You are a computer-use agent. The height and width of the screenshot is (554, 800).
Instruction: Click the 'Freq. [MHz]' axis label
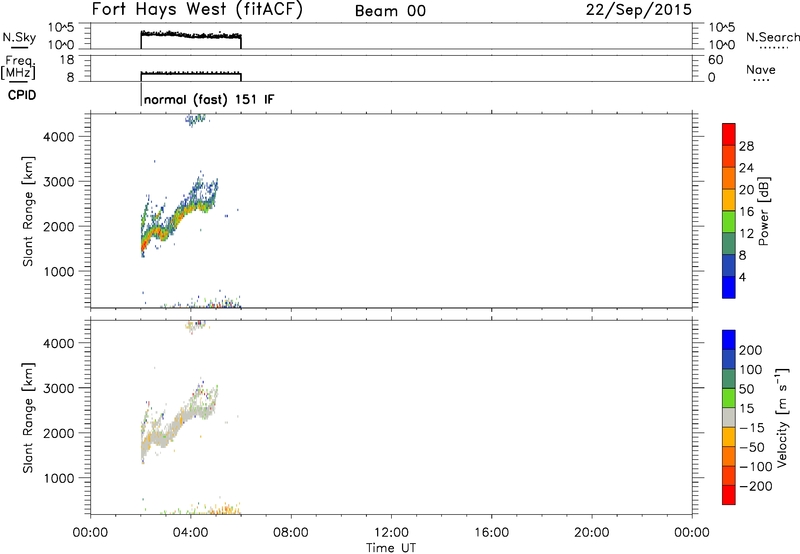(19, 67)
